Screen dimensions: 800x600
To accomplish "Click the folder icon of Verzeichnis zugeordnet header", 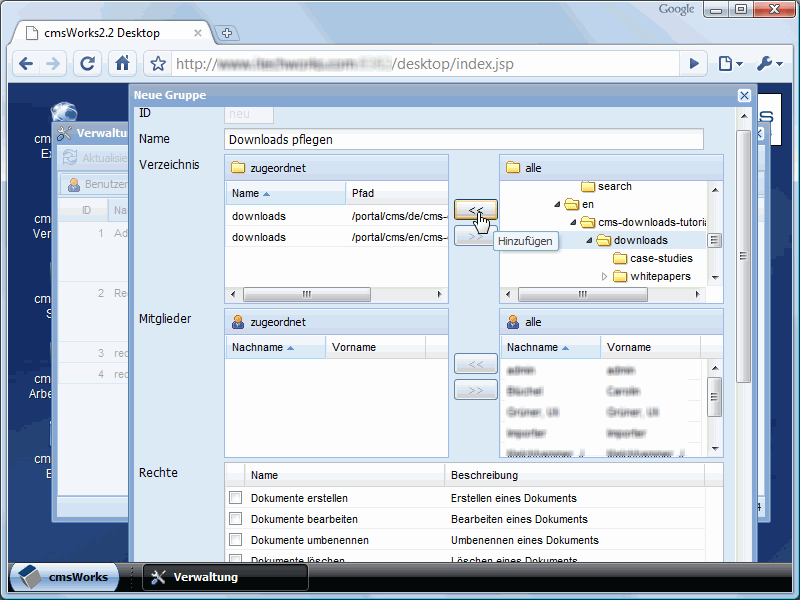I will (x=238, y=167).
